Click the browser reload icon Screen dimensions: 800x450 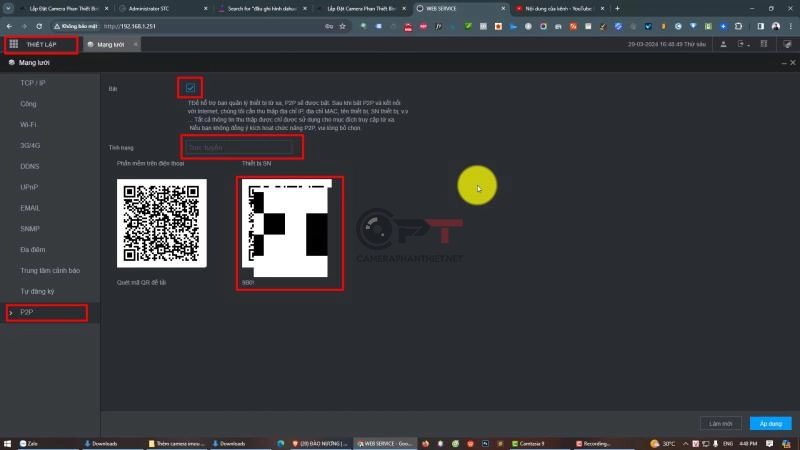pos(40,25)
